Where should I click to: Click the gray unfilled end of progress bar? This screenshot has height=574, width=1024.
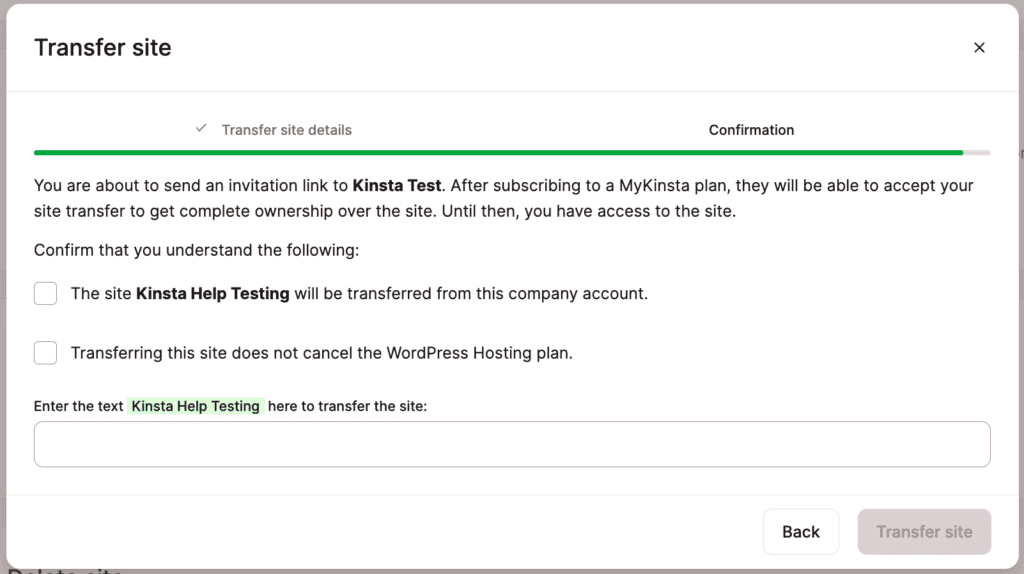tap(977, 153)
